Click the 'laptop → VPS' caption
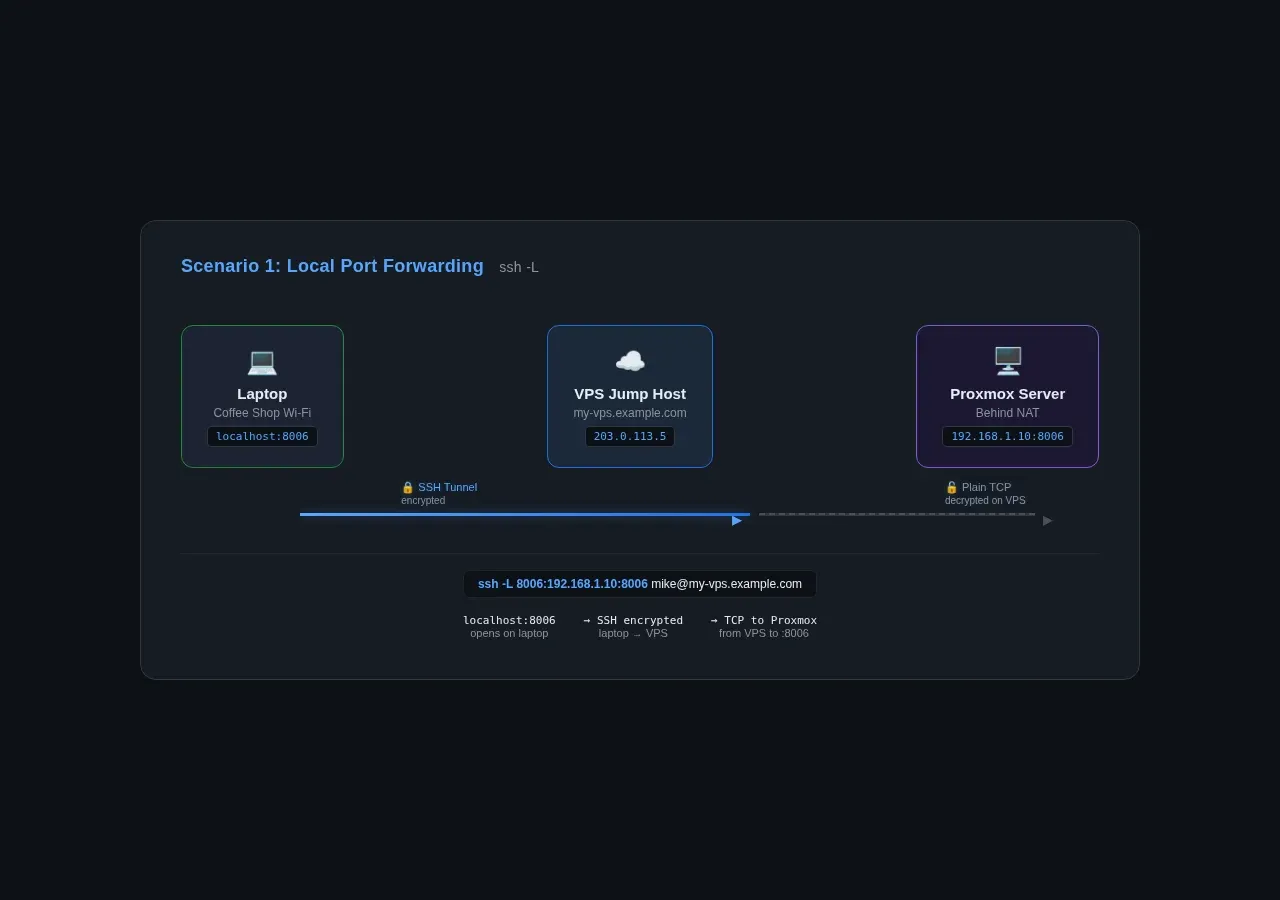 pos(633,633)
